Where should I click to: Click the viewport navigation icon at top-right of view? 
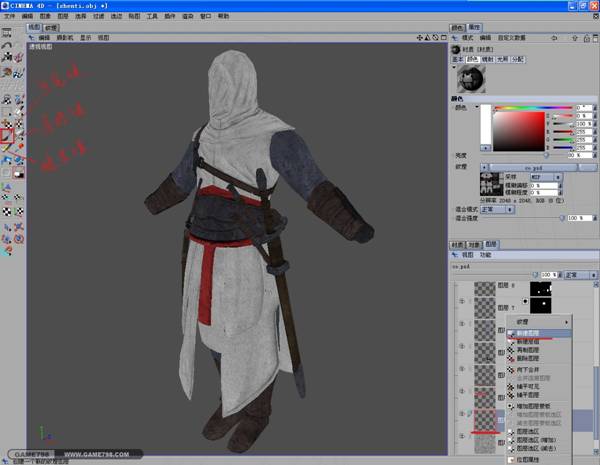421,37
